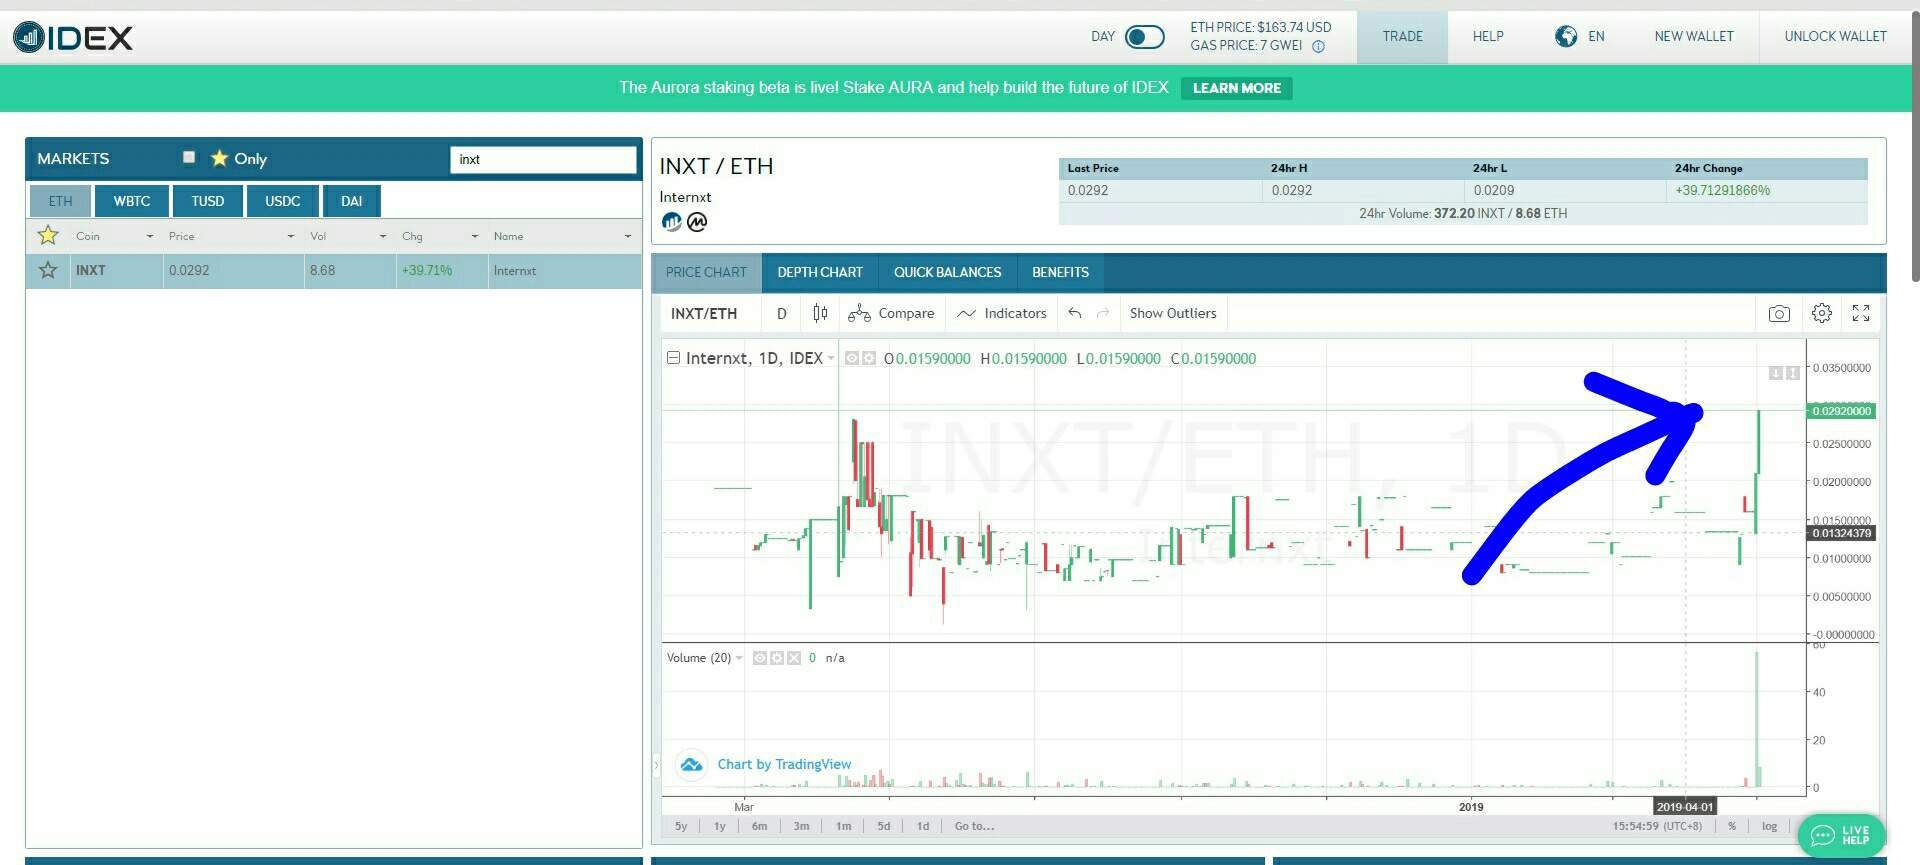Toggle the DAY/night theme switch

[x=1144, y=37]
